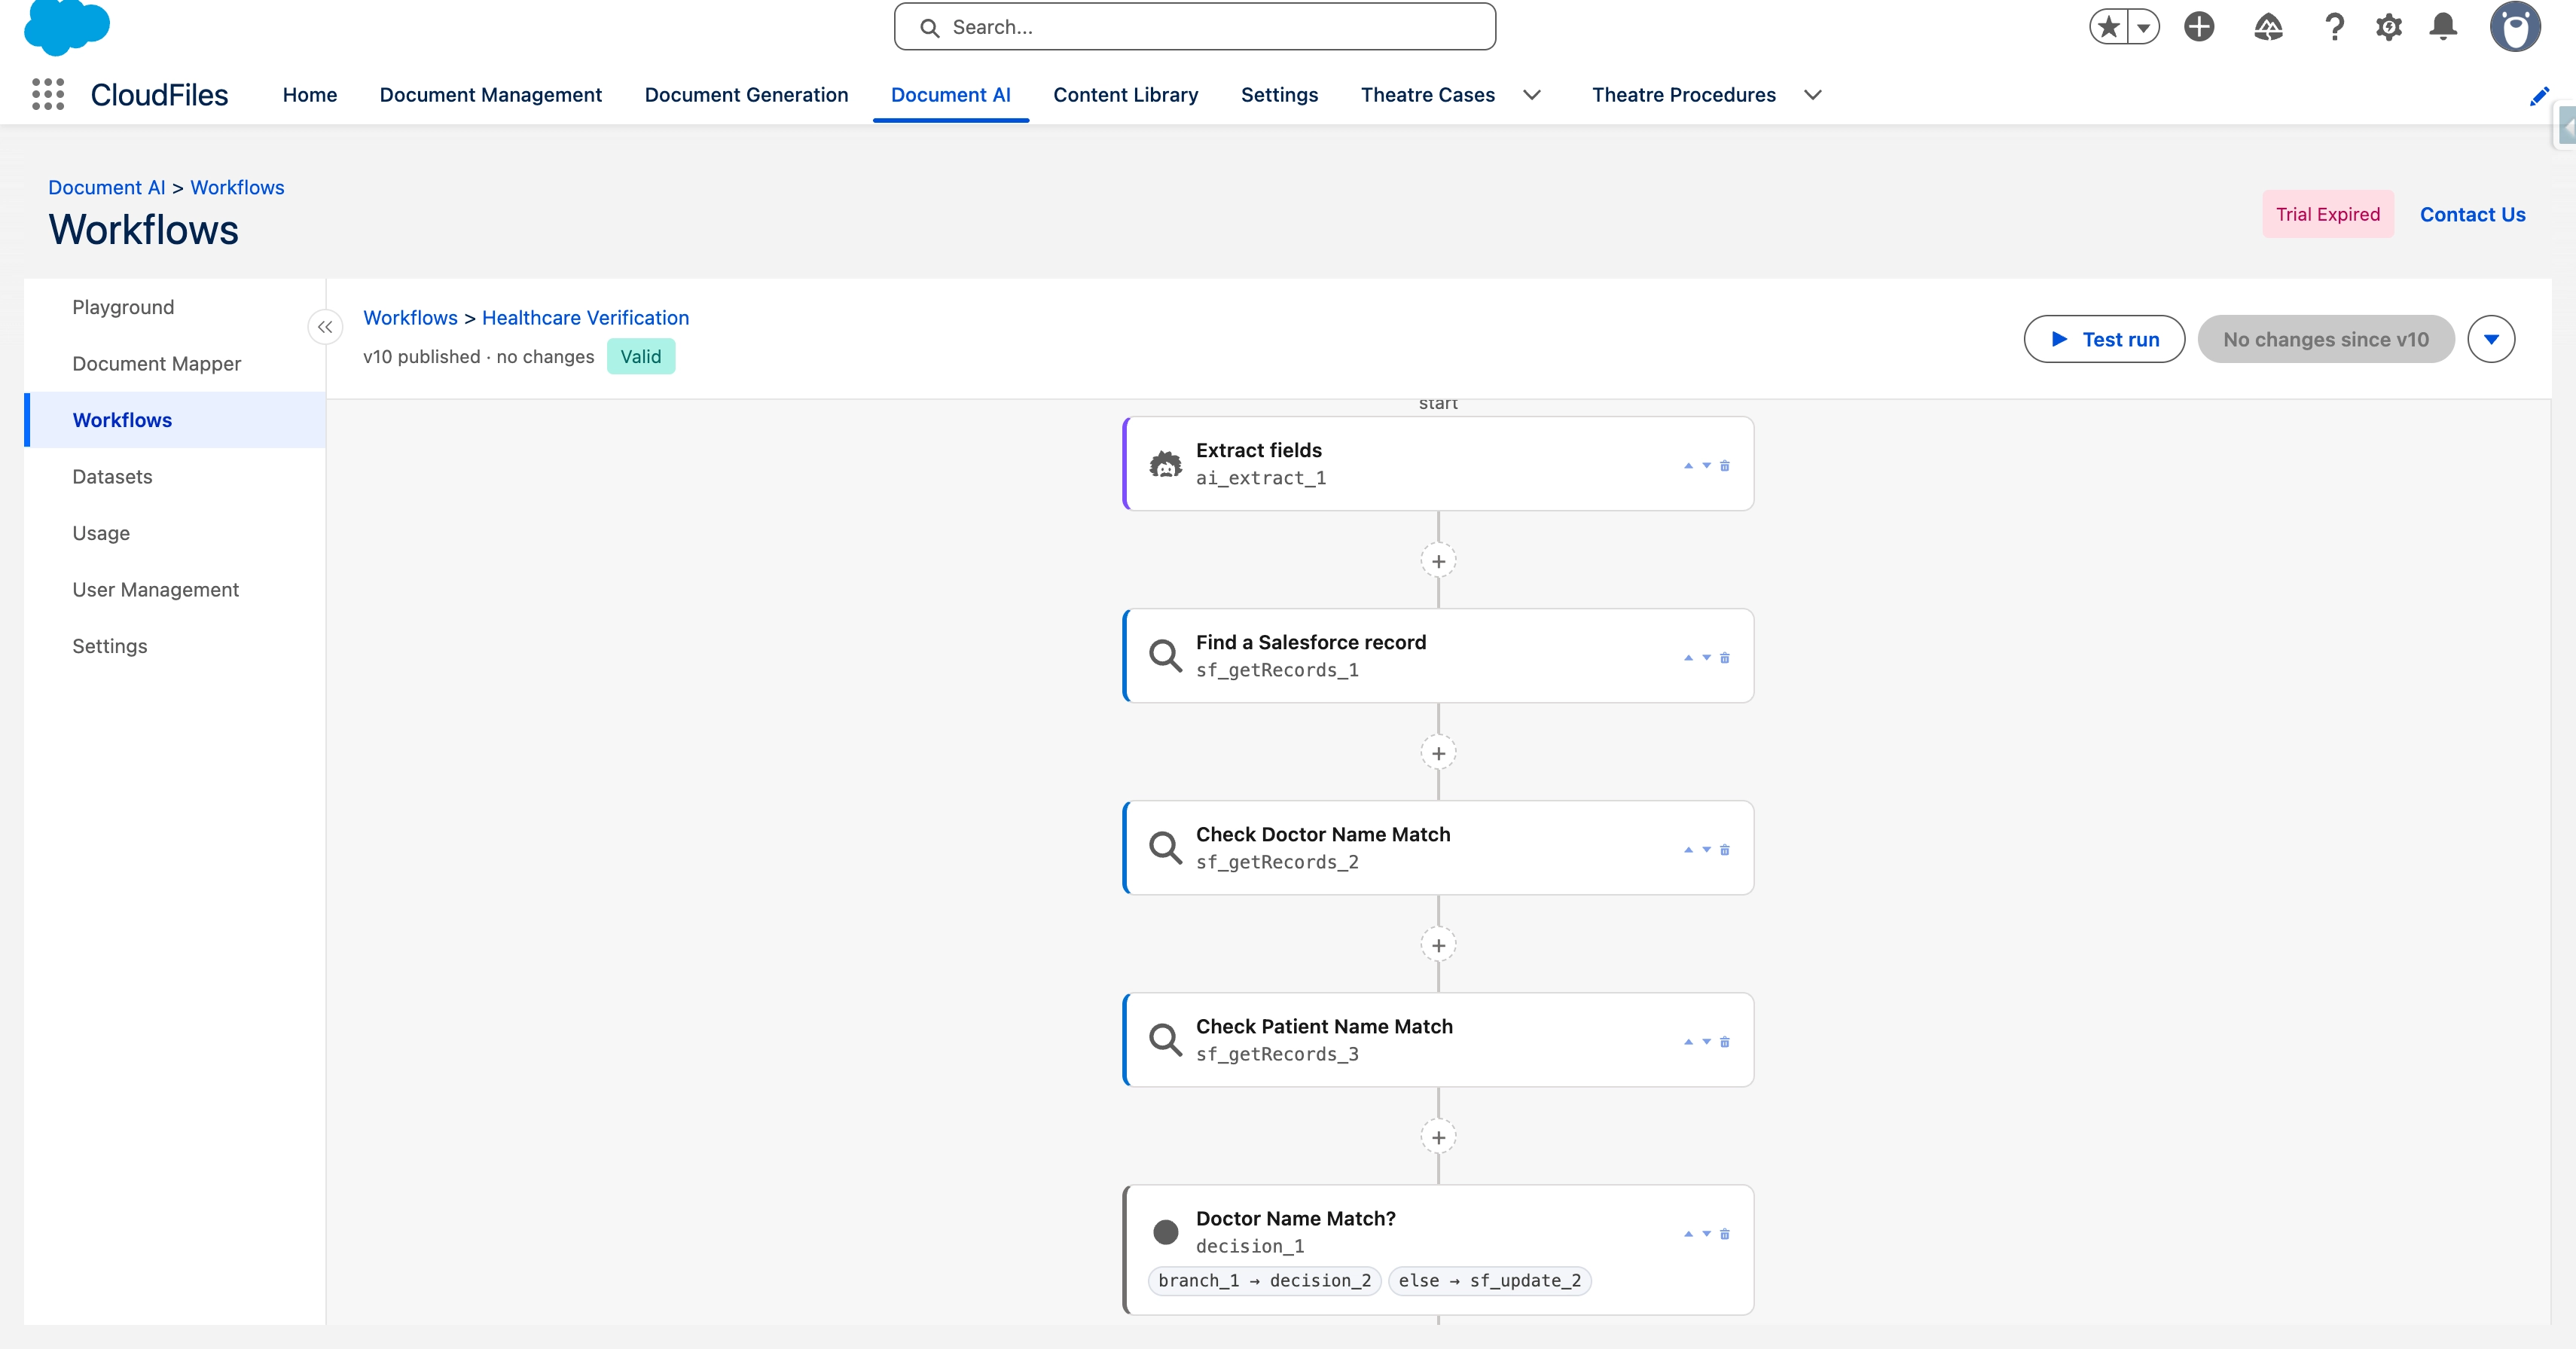Open the favorites star icon
This screenshot has width=2576, height=1349.
click(2108, 27)
